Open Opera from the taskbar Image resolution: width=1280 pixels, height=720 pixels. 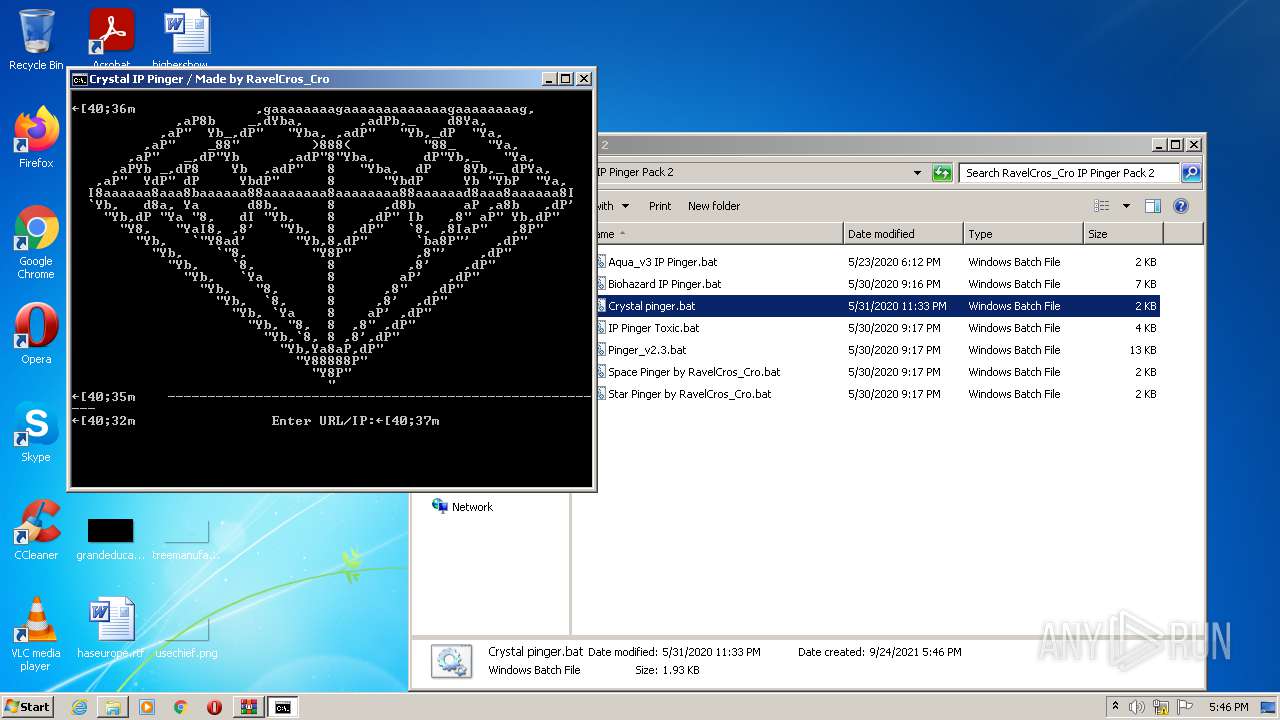click(214, 707)
